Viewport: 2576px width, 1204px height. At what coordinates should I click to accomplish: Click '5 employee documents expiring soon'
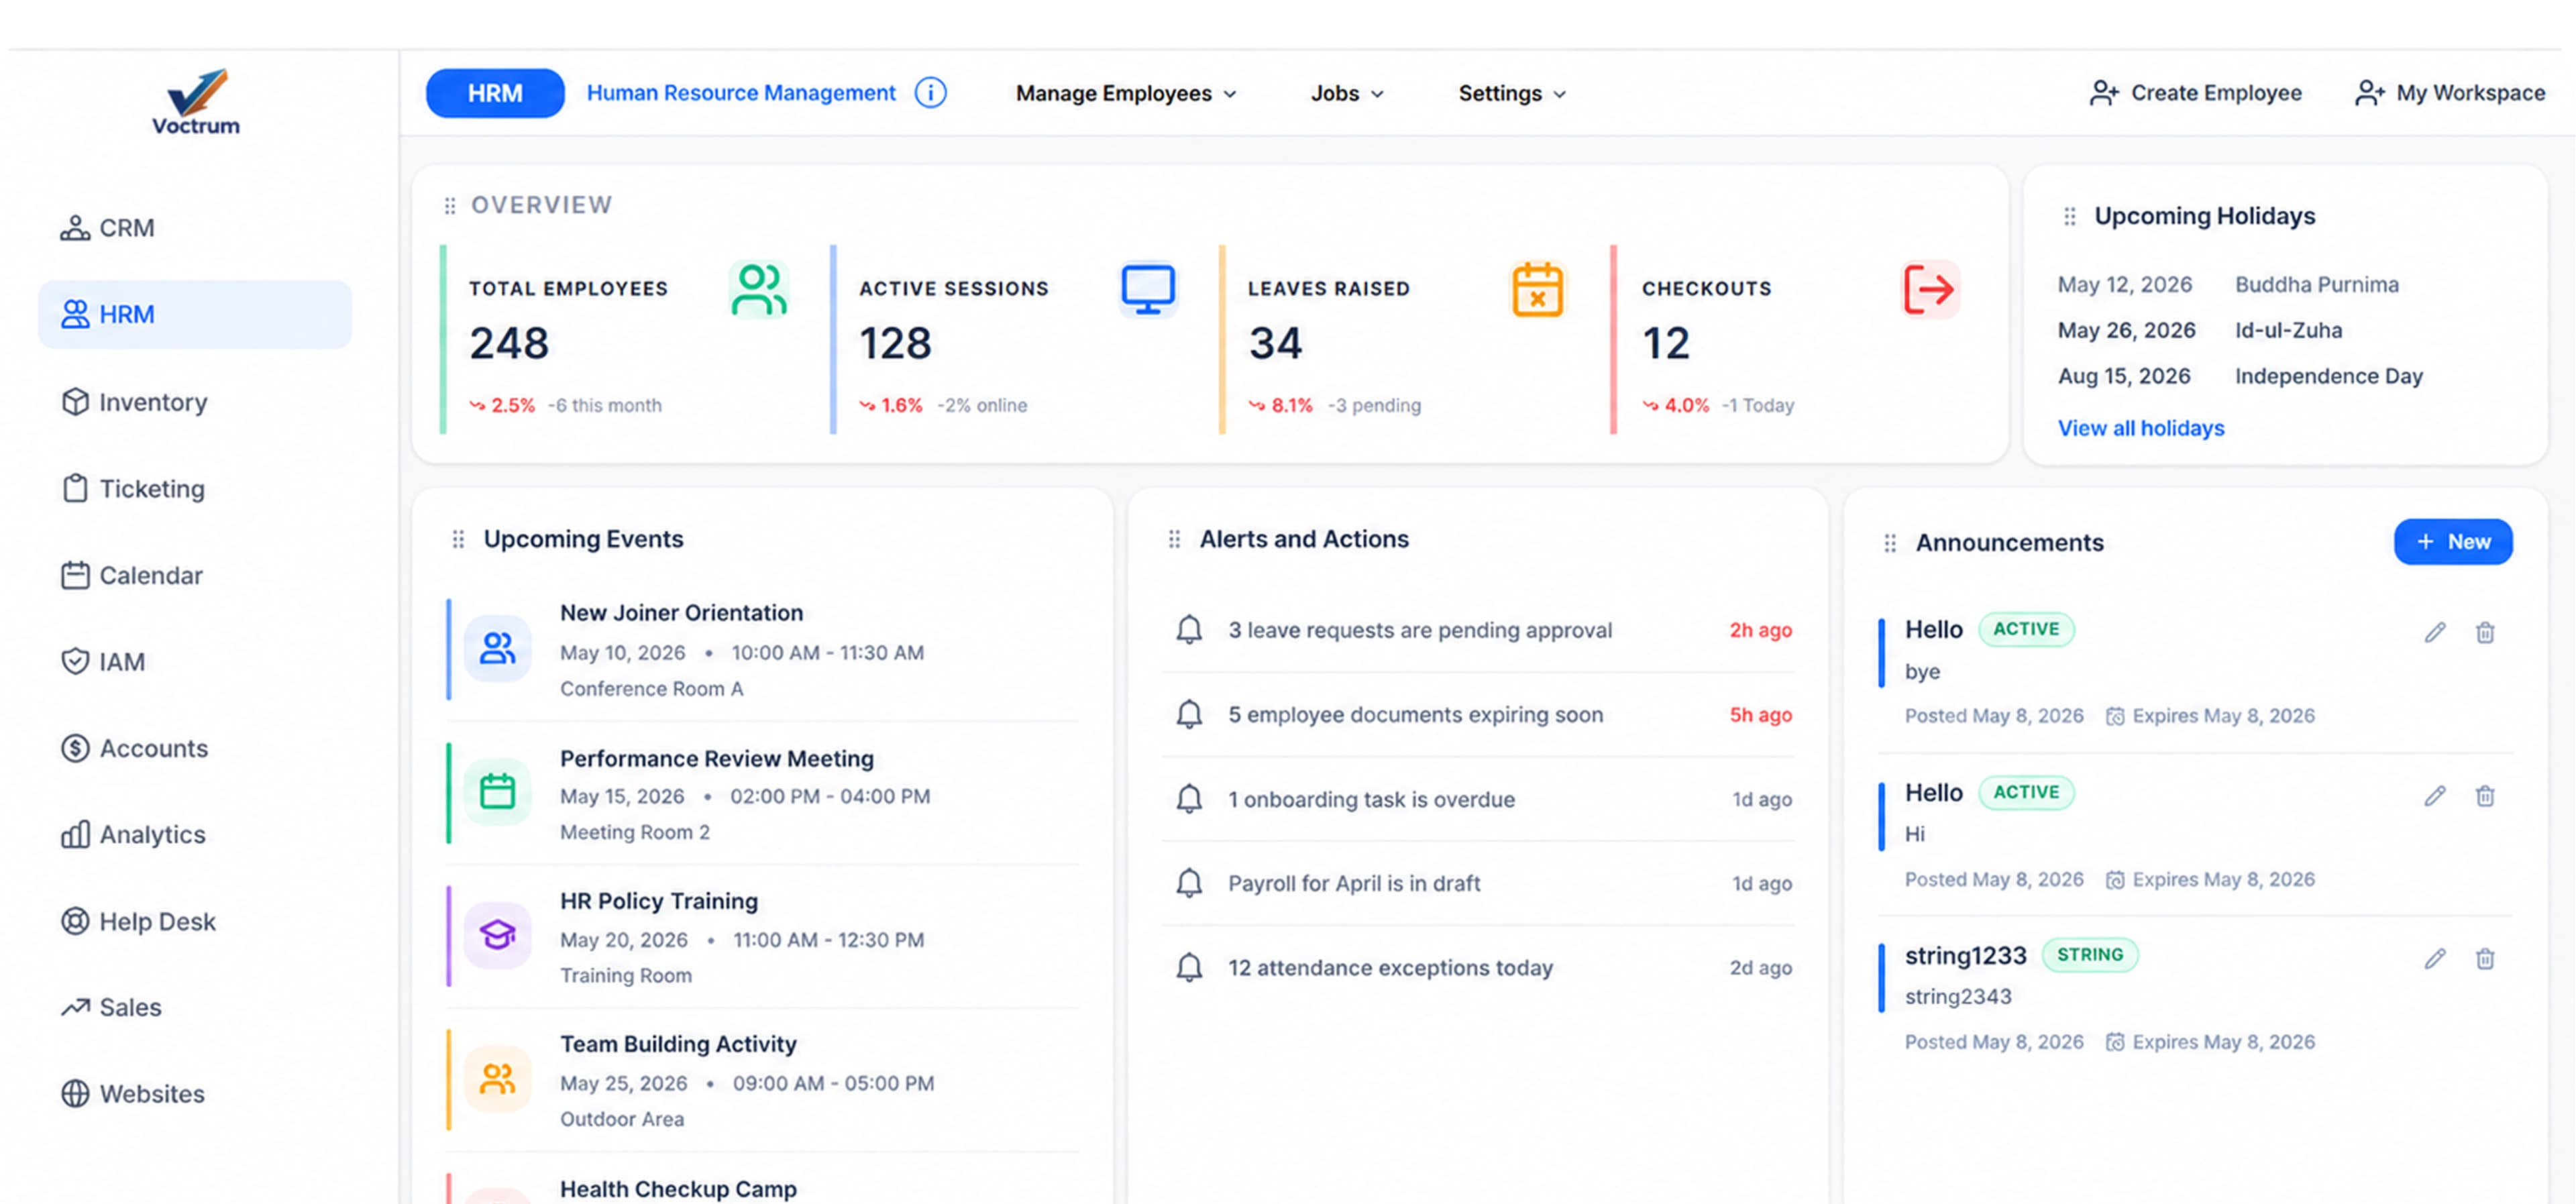click(x=1415, y=715)
